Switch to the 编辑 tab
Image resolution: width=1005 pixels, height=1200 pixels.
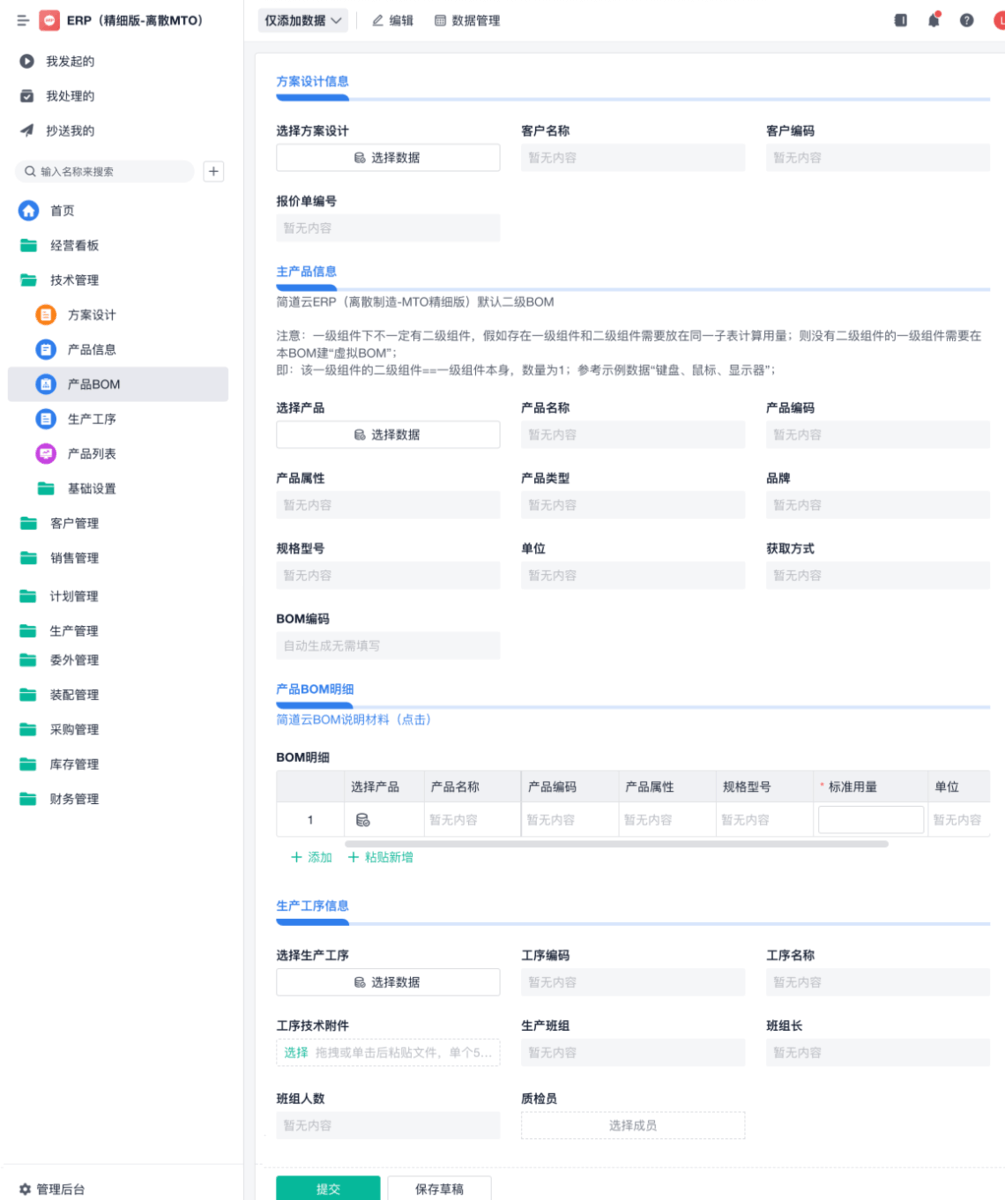click(x=392, y=20)
